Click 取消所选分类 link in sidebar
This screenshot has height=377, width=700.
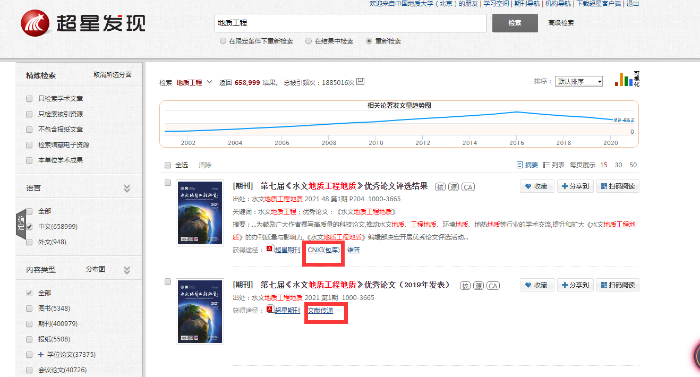click(112, 75)
